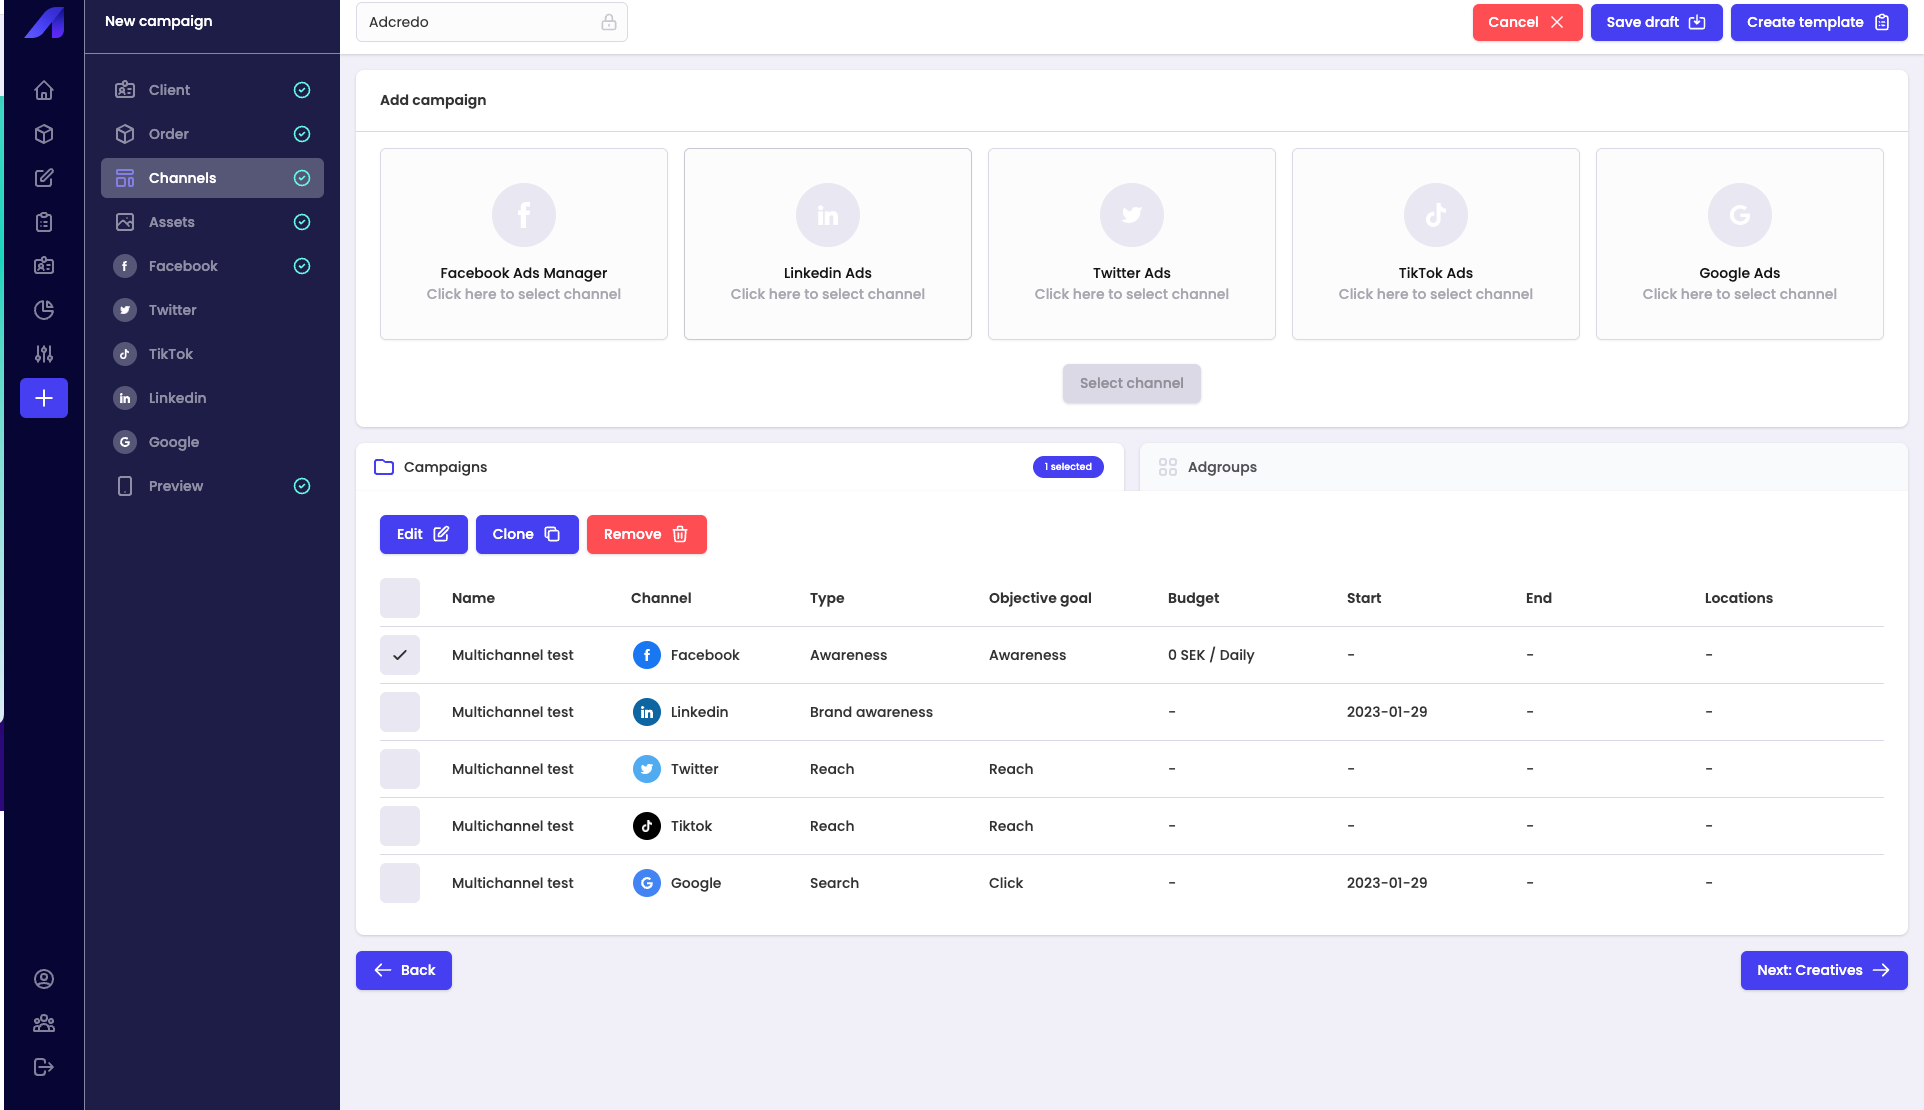Click Next: Creatives button

pos(1823,970)
